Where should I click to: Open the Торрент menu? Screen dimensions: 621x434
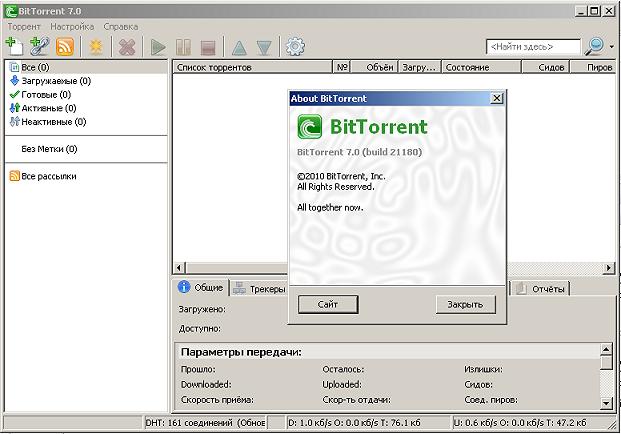coord(24,26)
